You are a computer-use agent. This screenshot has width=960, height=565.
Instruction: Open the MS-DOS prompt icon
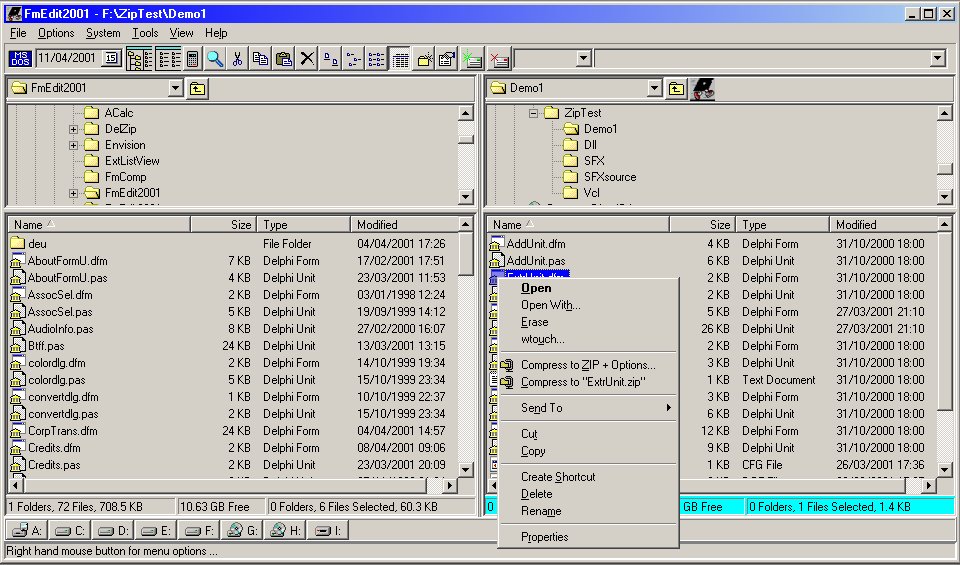20,59
